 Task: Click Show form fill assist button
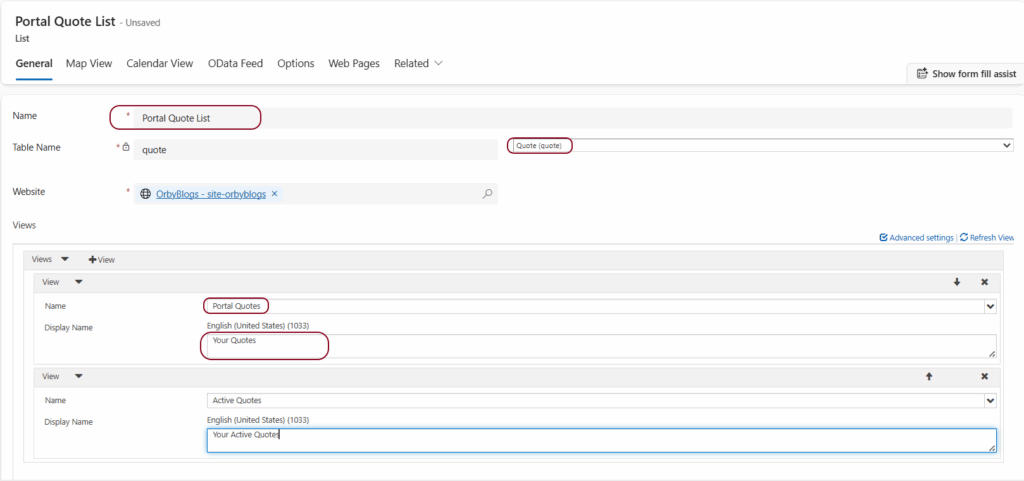[965, 74]
